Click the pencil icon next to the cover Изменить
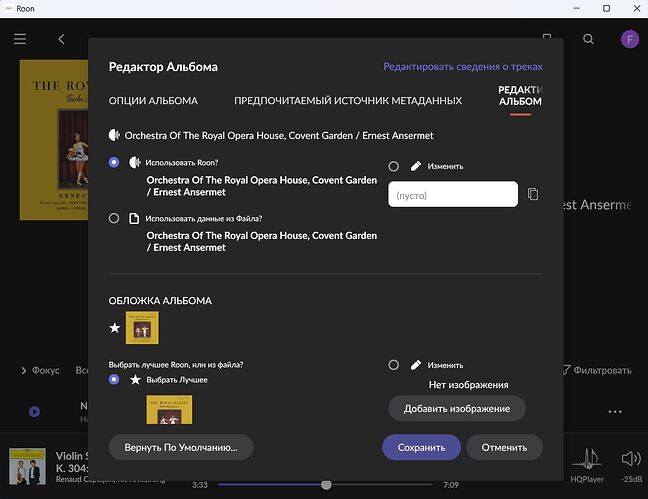 tap(416, 365)
